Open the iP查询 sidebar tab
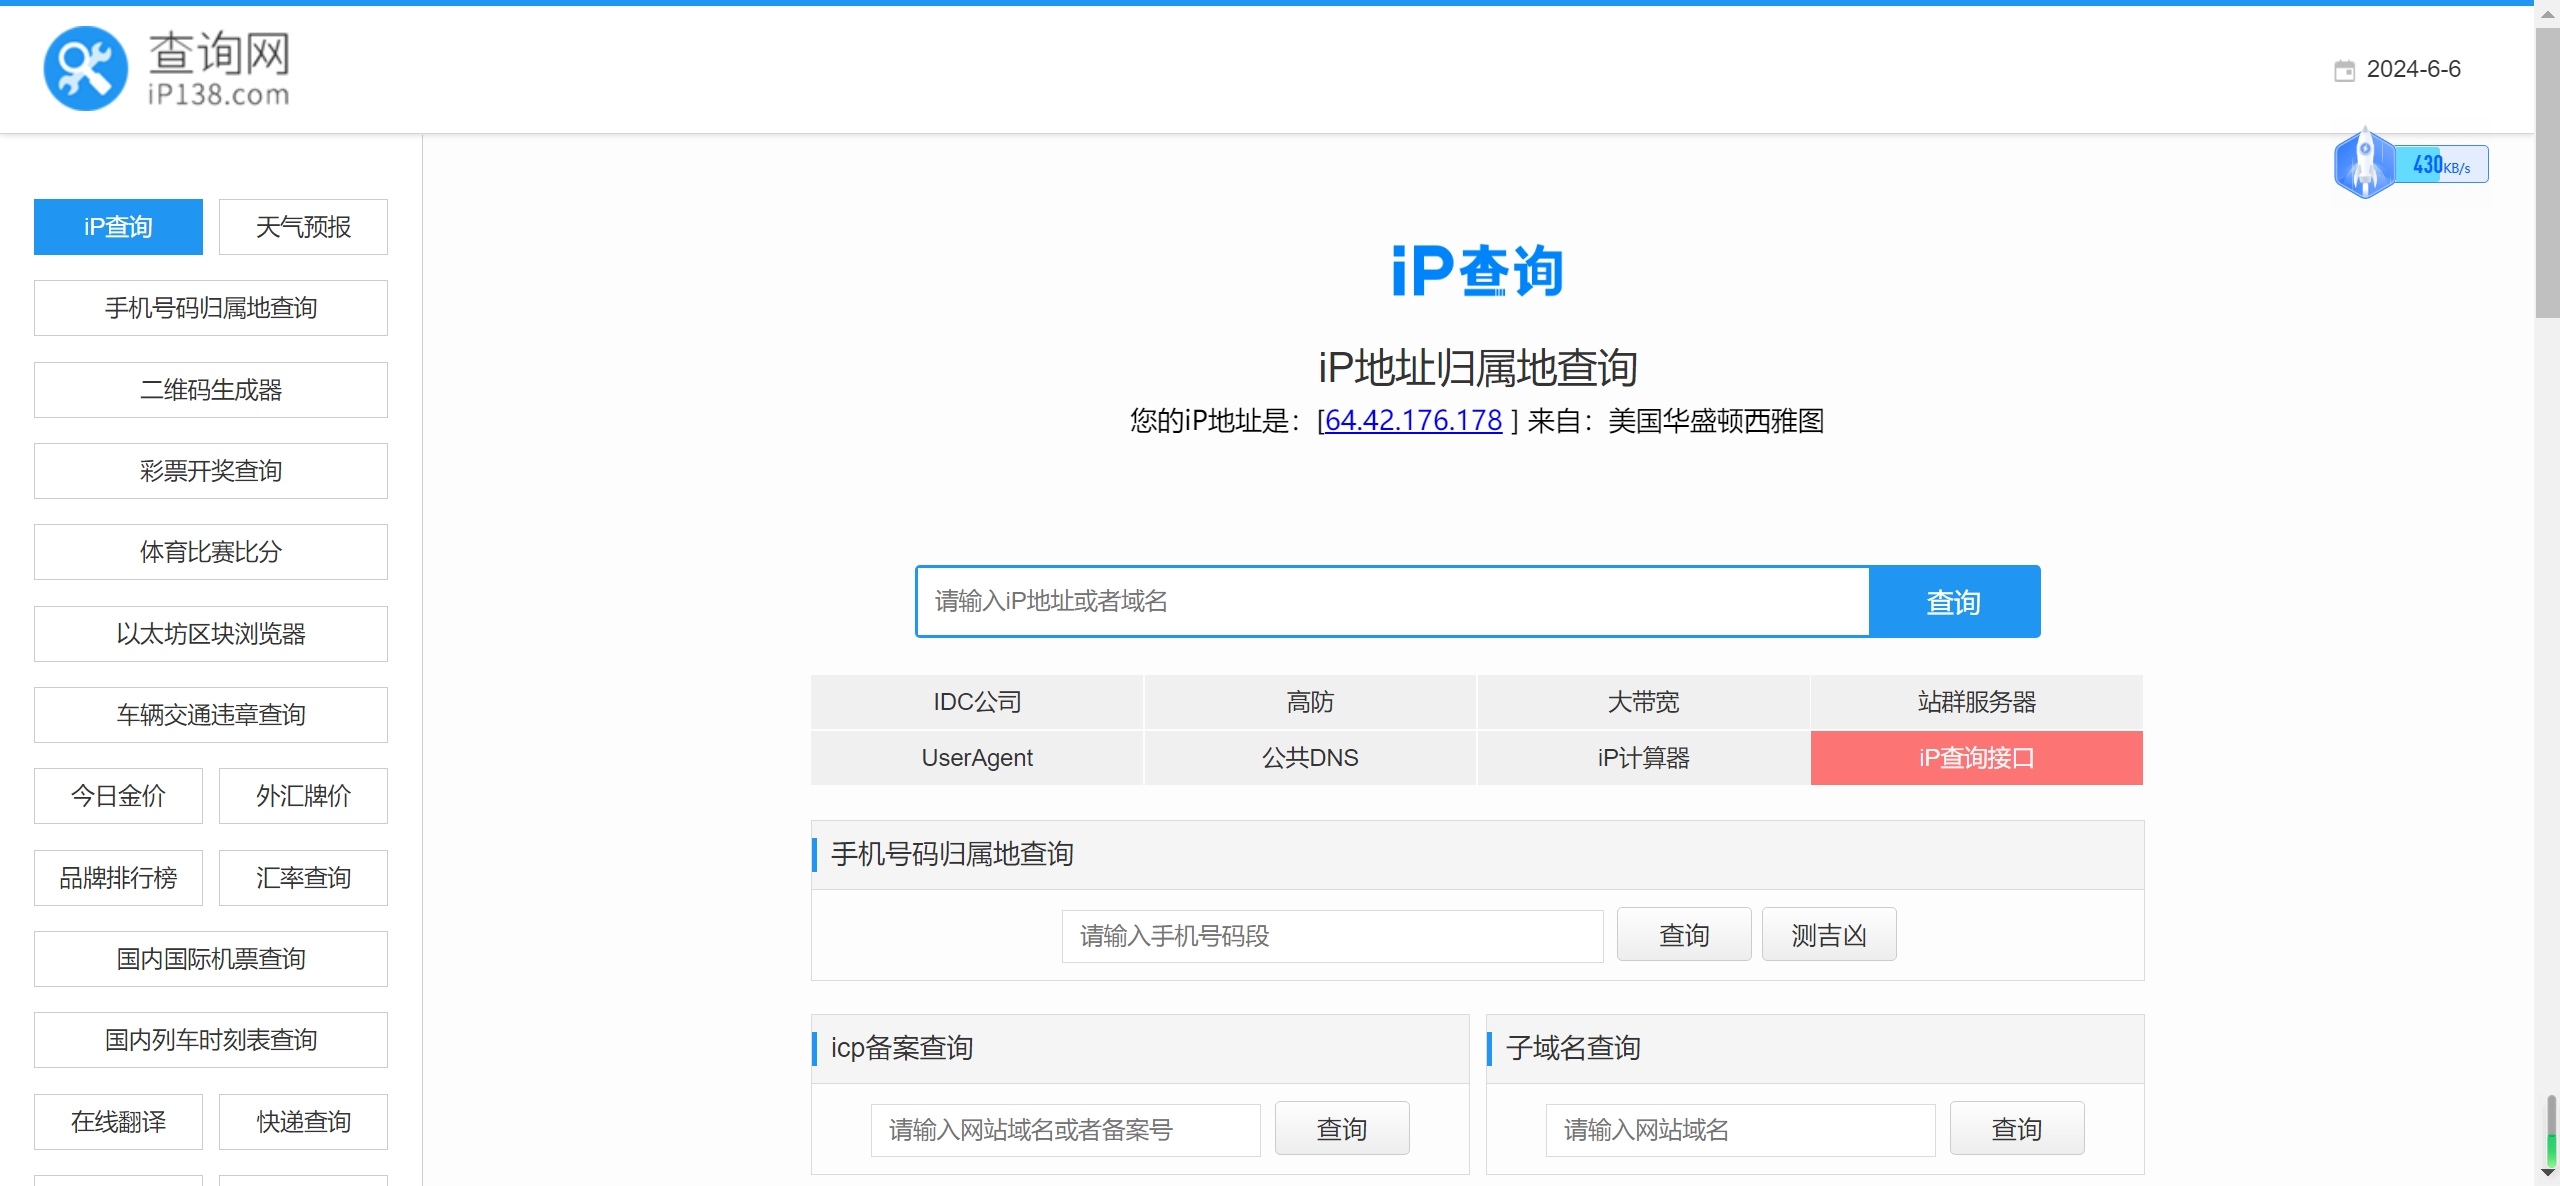Image resolution: width=2560 pixels, height=1186 pixels. tap(118, 227)
